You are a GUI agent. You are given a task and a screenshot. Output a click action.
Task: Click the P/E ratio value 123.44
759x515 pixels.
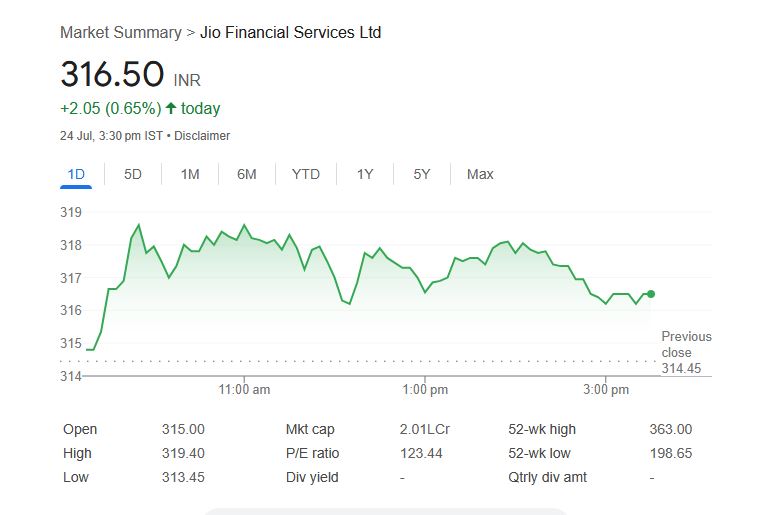420,453
